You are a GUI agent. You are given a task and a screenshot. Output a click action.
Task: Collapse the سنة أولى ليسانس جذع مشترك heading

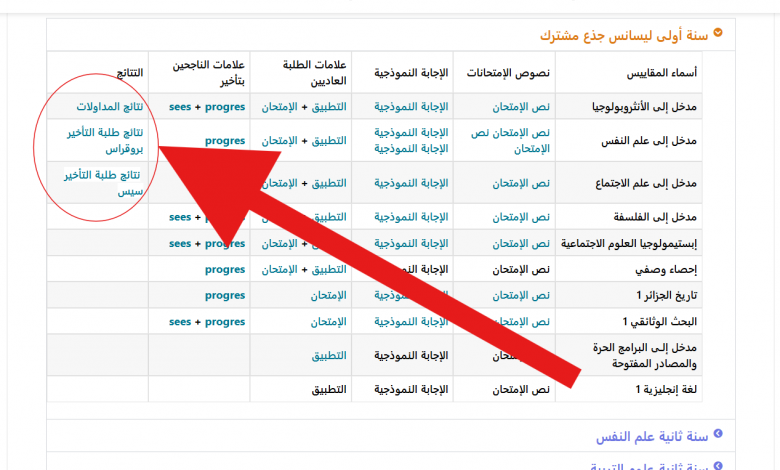point(624,35)
